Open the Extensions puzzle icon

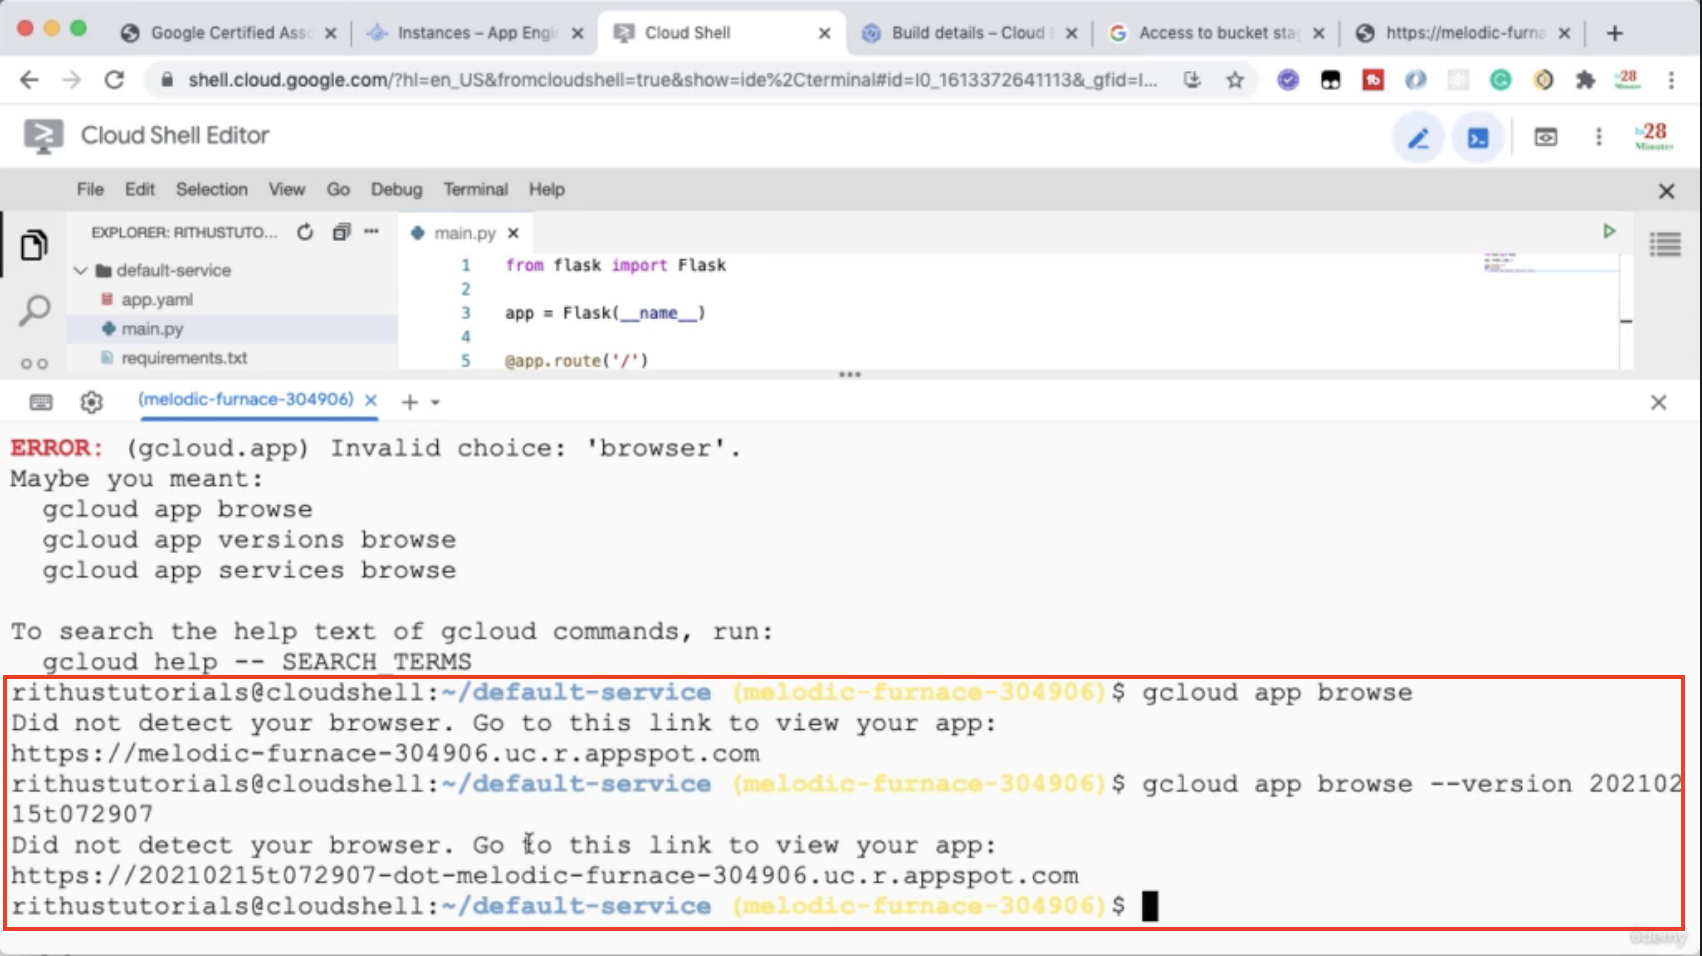[x=1585, y=80]
